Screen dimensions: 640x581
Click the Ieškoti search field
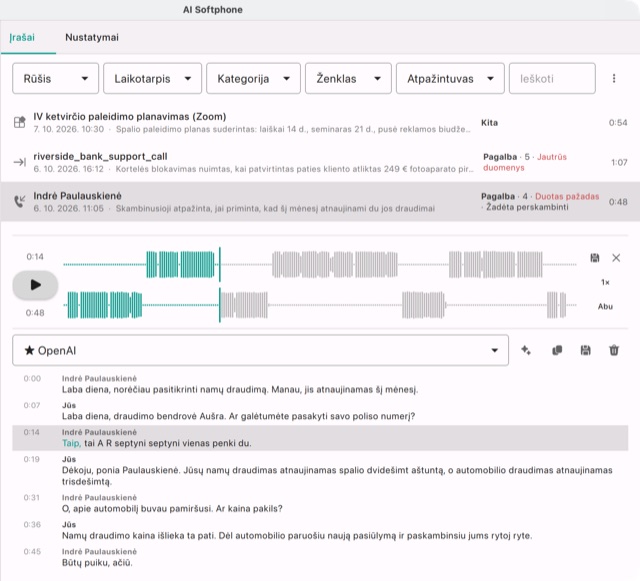pyautogui.click(x=552, y=78)
